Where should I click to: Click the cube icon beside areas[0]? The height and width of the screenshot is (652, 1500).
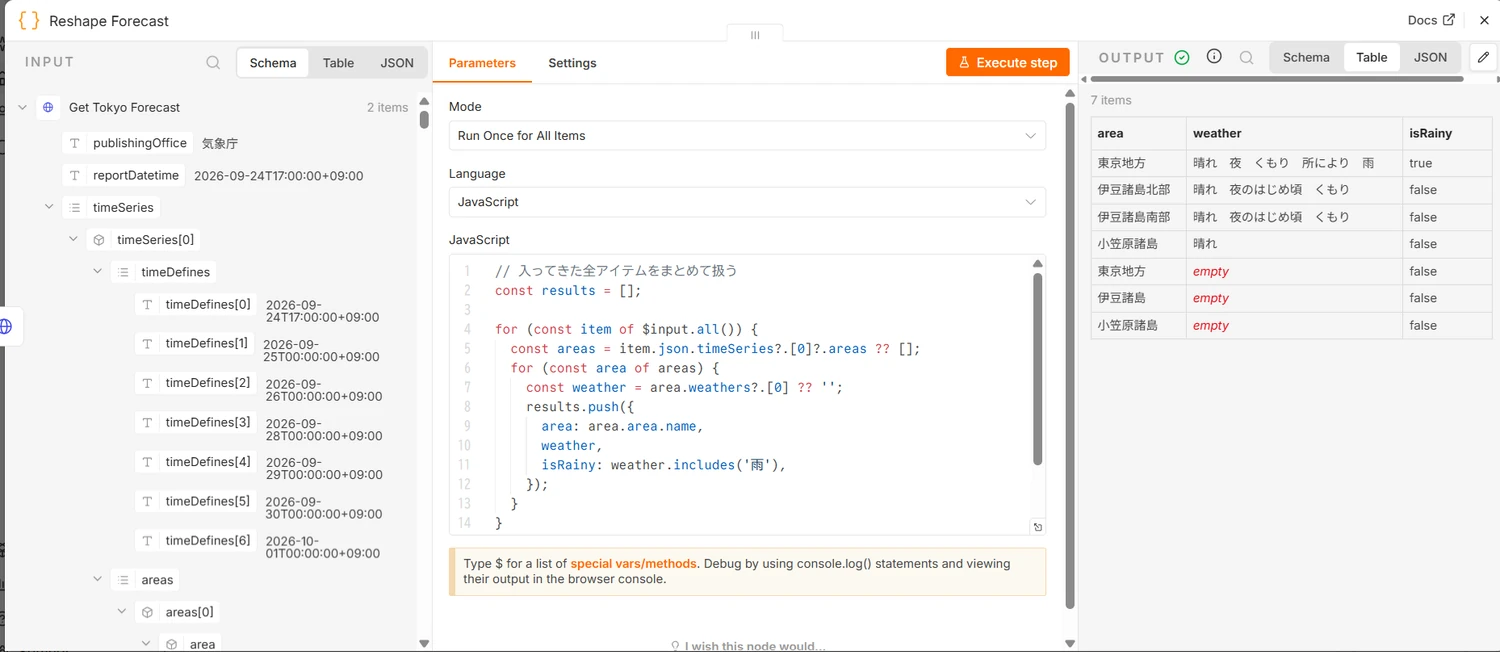pos(147,612)
